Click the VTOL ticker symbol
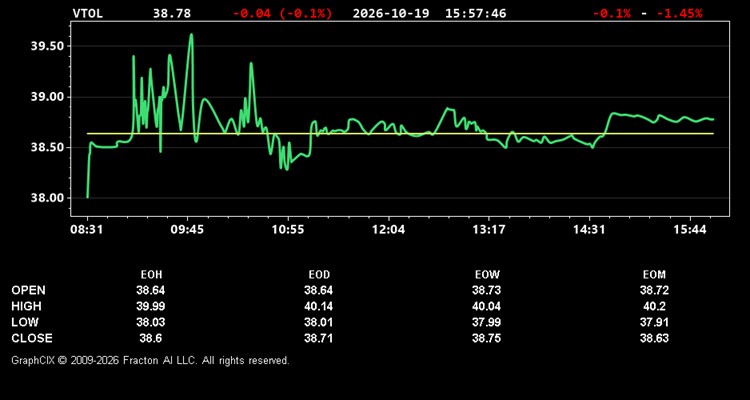Screen dimensions: 750x400 point(88,13)
